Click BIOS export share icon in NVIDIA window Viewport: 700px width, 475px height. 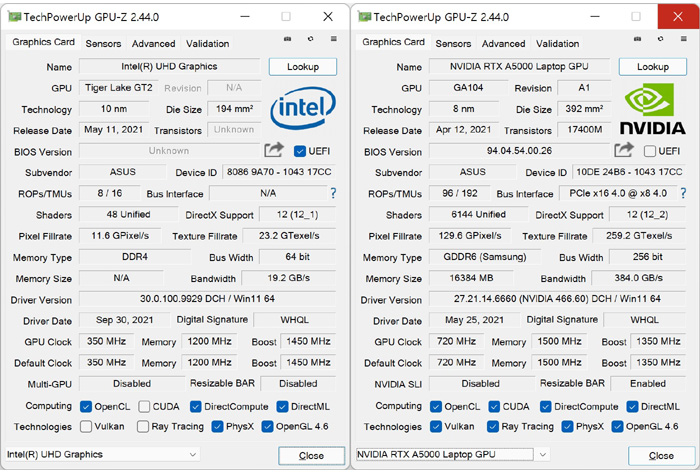(x=624, y=150)
